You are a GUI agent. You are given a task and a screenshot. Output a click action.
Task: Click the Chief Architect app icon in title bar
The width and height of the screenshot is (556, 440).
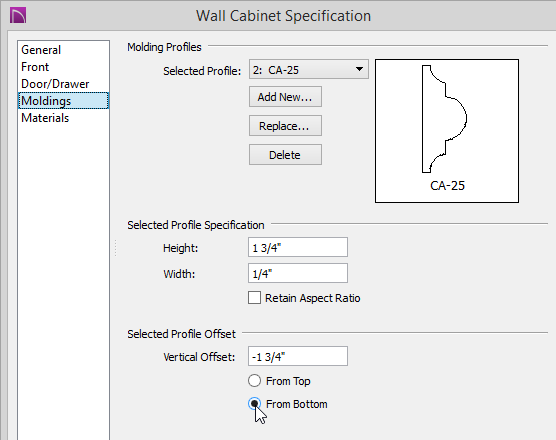pyautogui.click(x=18, y=16)
